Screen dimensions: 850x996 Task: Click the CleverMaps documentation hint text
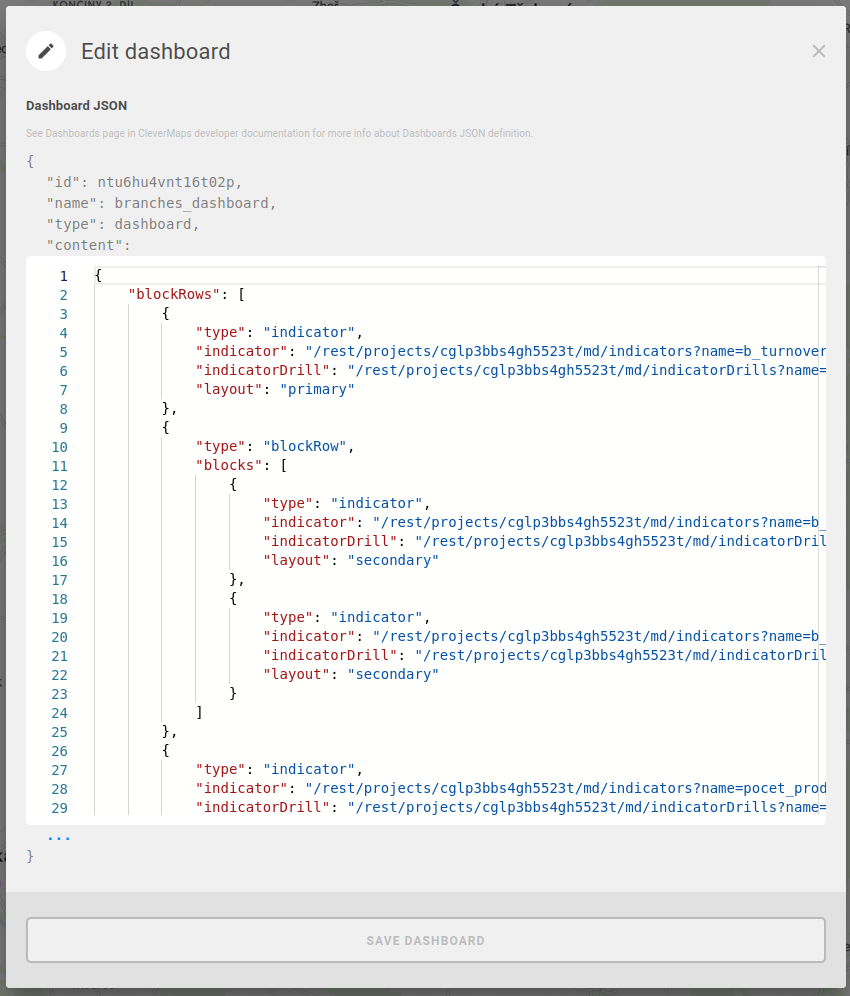coord(279,133)
